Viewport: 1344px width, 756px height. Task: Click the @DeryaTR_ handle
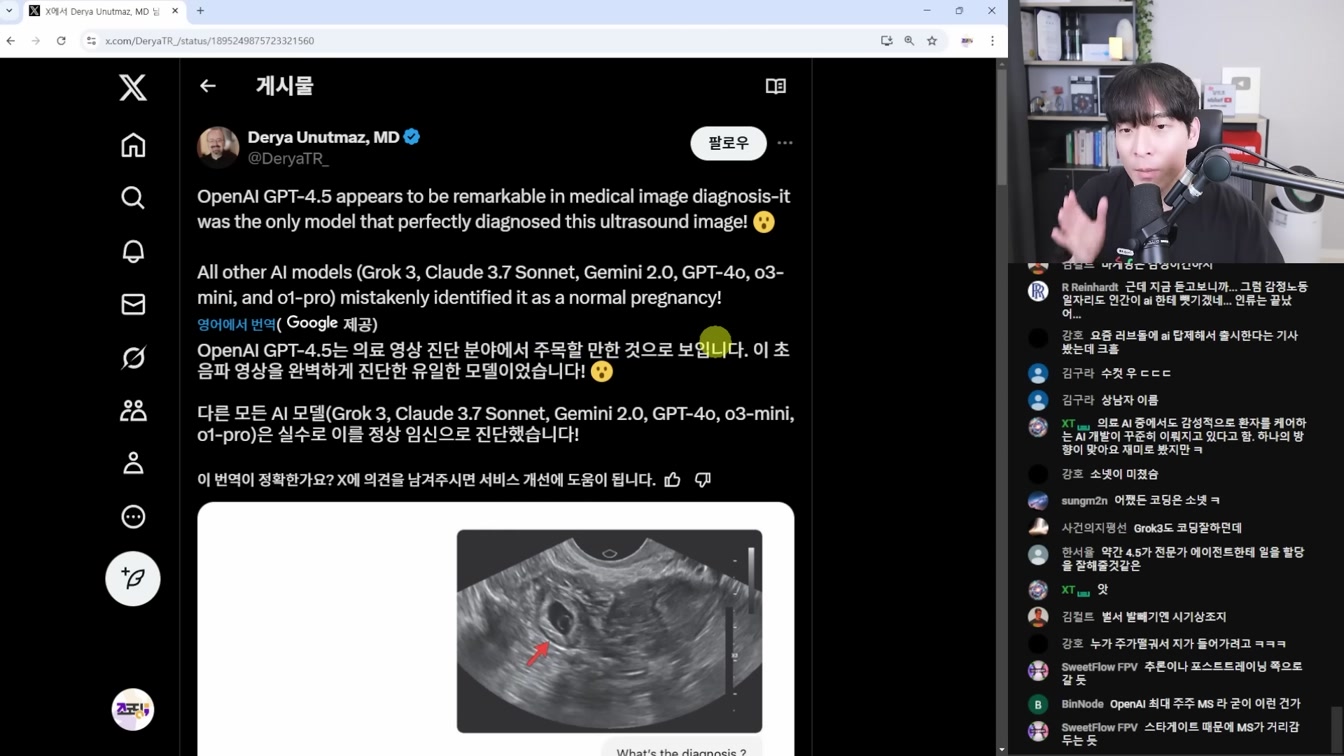[x=288, y=158]
